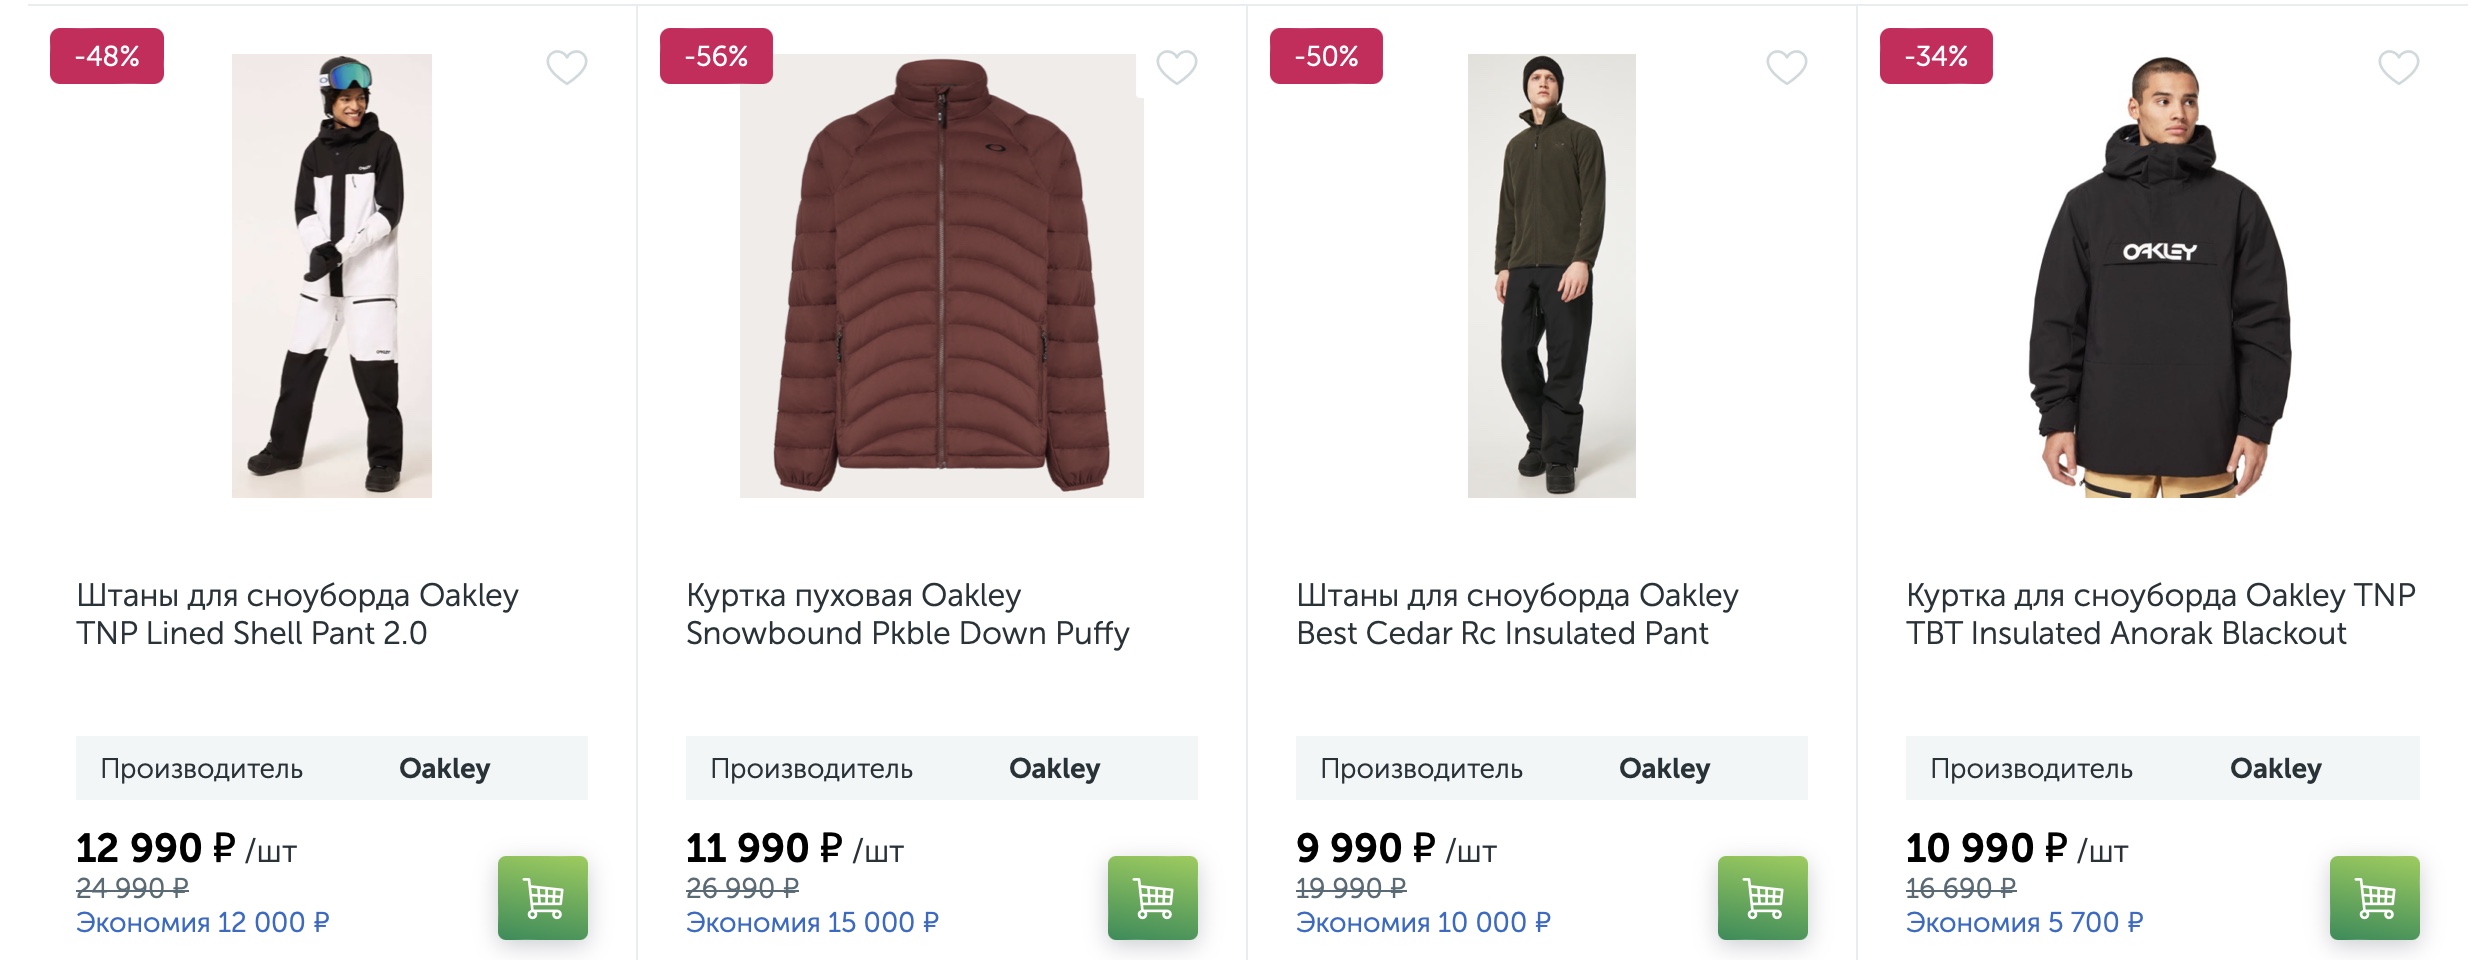The image size is (2488, 960).
Task: Click the -34% discount badge
Action: coord(1936,56)
